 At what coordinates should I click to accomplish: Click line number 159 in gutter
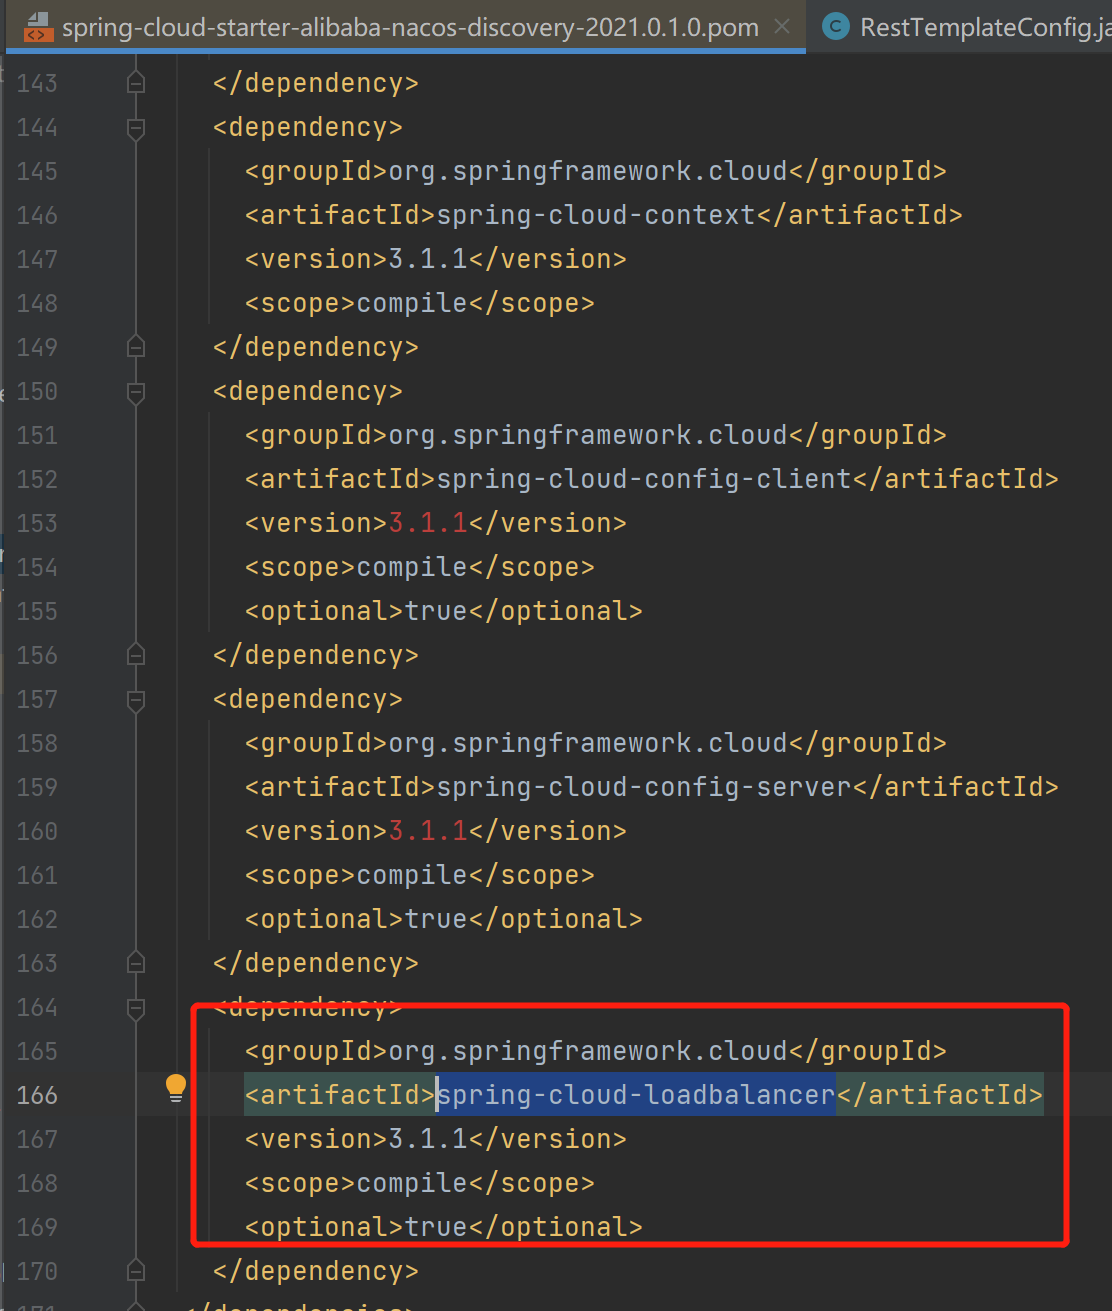pyautogui.click(x=37, y=787)
